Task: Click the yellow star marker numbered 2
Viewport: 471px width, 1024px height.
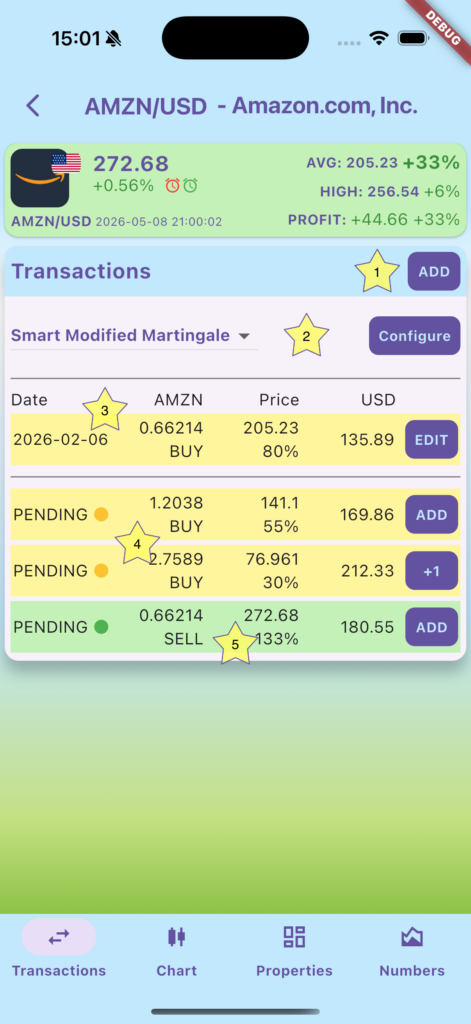Action: click(x=306, y=336)
